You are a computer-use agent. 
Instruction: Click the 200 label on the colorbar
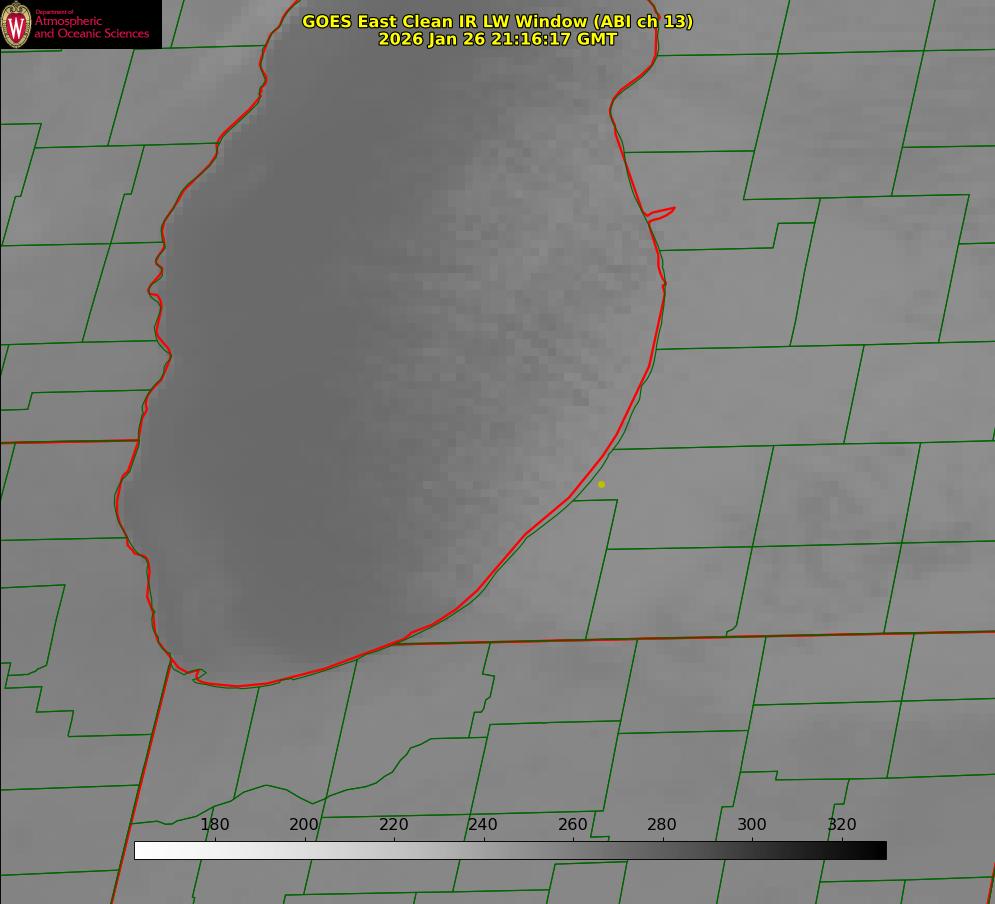click(304, 824)
